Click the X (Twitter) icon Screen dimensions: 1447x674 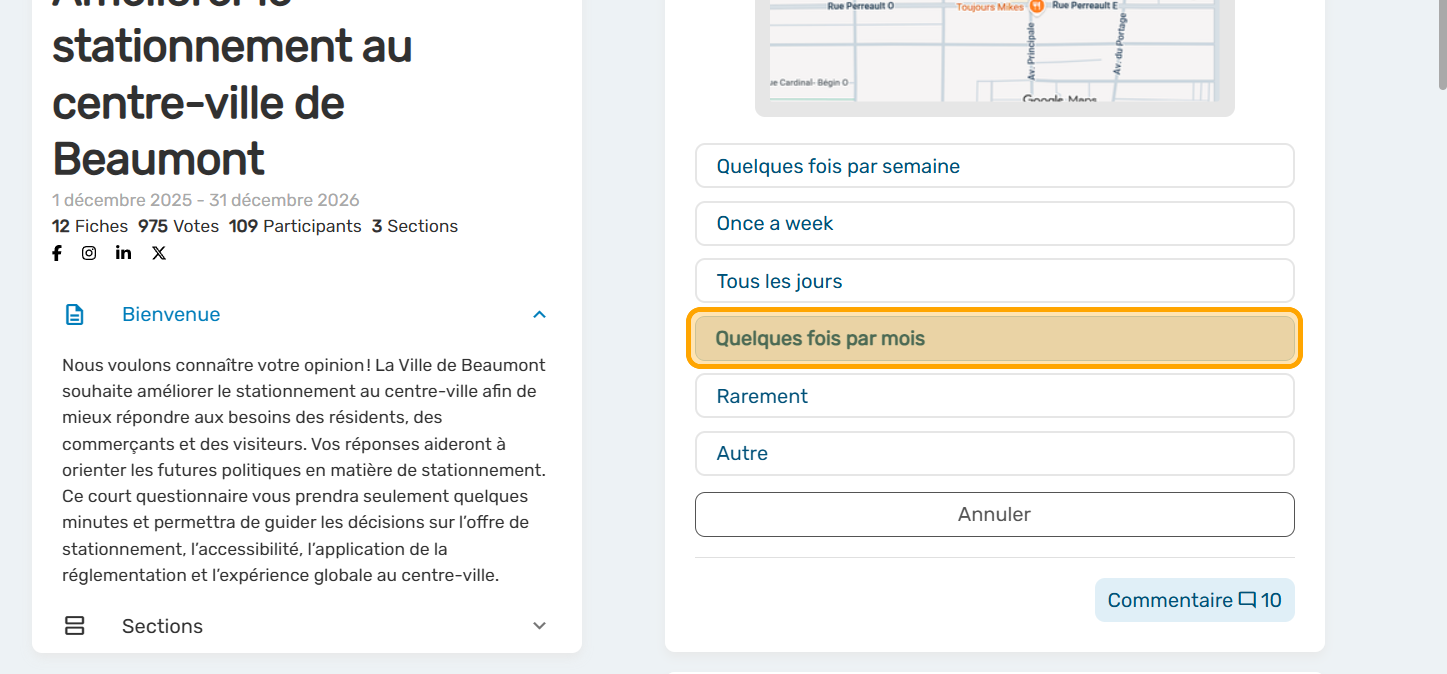tap(159, 253)
